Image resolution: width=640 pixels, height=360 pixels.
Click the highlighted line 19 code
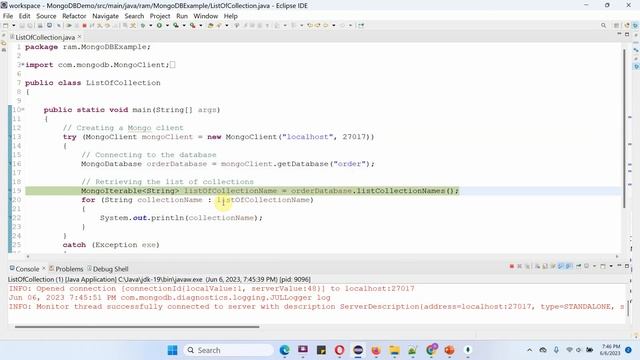tap(270, 191)
